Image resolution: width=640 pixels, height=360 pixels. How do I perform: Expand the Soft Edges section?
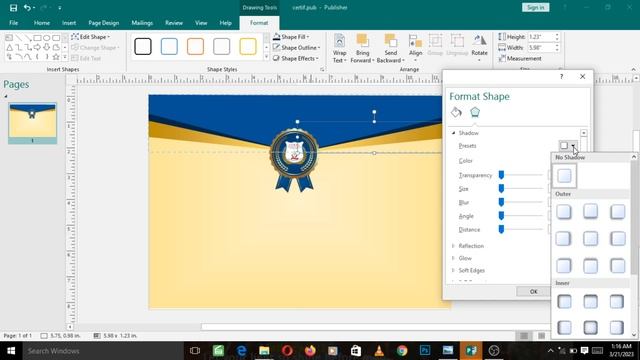453,271
